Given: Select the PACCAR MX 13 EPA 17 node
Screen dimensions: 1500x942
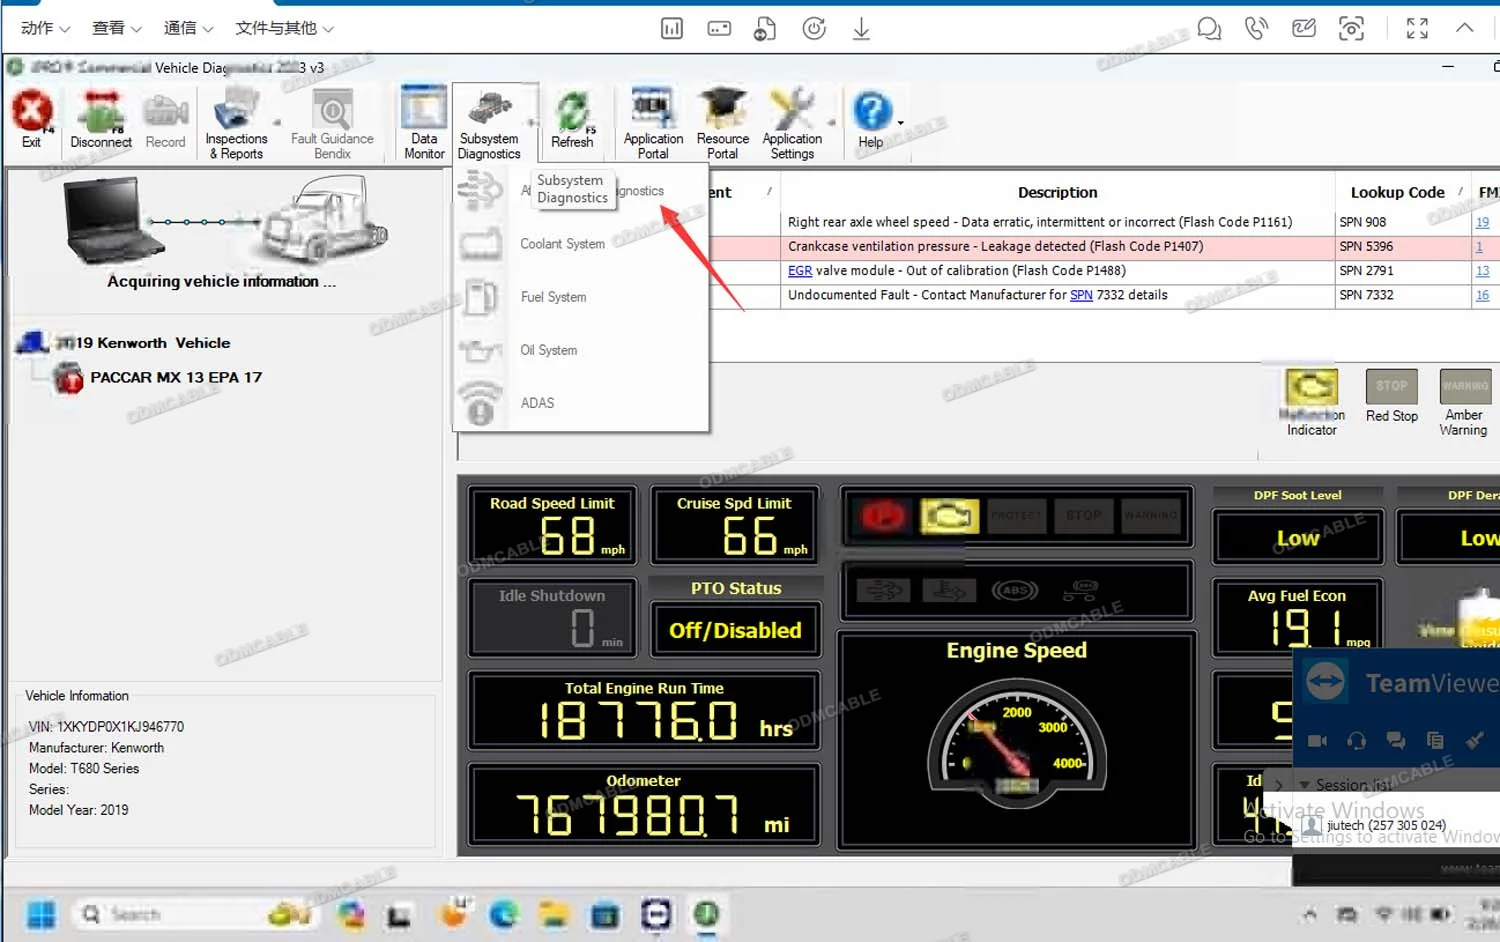Looking at the screenshot, I should [176, 377].
